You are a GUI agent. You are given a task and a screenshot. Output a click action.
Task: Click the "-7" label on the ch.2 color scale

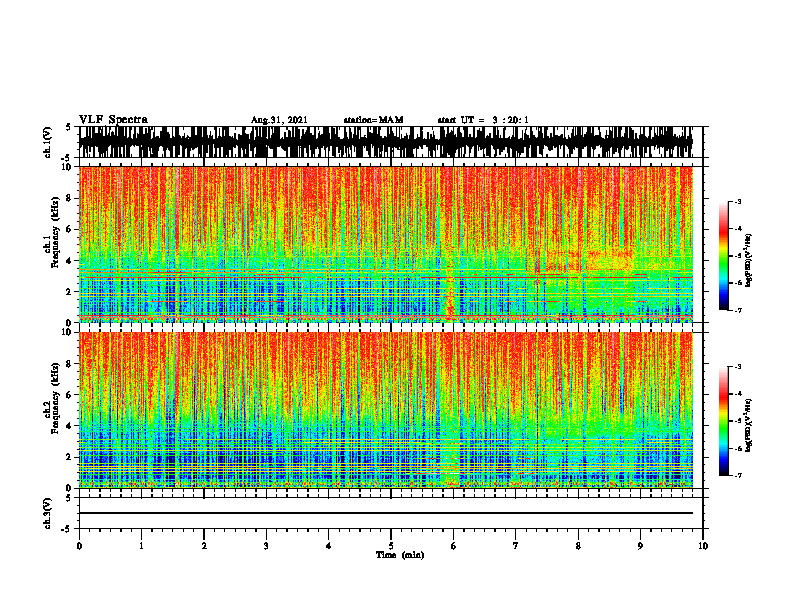[738, 475]
